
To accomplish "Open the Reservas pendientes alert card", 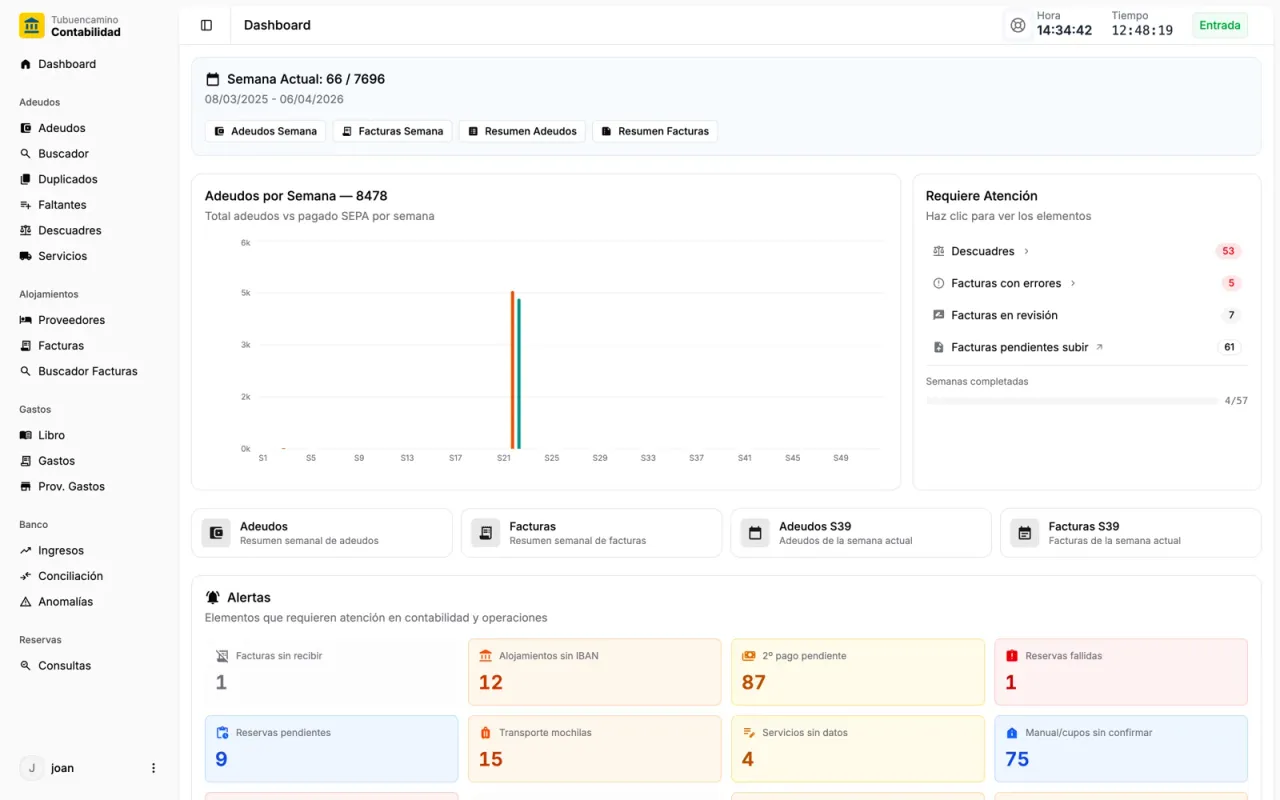I will 331,749.
